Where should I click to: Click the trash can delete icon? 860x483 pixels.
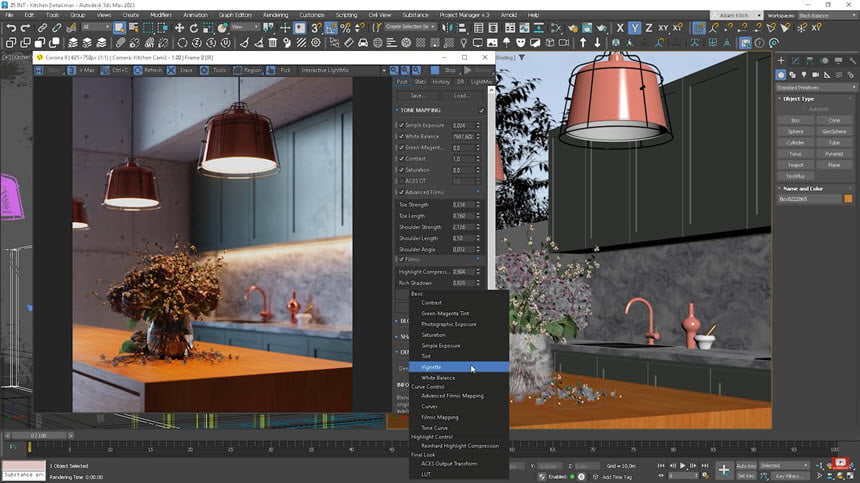point(273,42)
